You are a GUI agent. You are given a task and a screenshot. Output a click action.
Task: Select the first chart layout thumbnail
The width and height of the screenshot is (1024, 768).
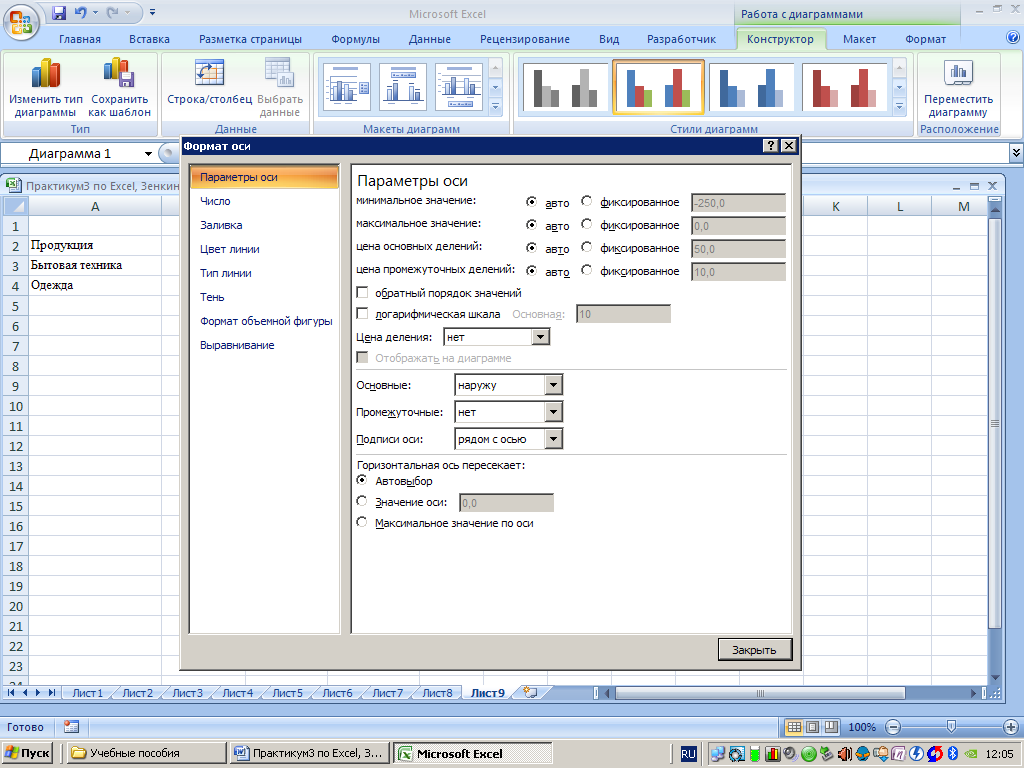point(347,87)
